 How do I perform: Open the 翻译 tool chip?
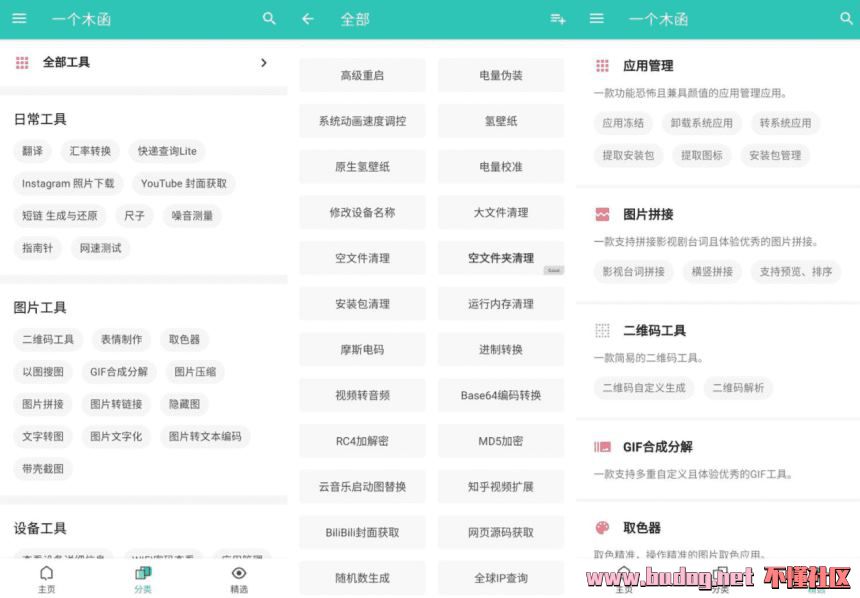(33, 151)
